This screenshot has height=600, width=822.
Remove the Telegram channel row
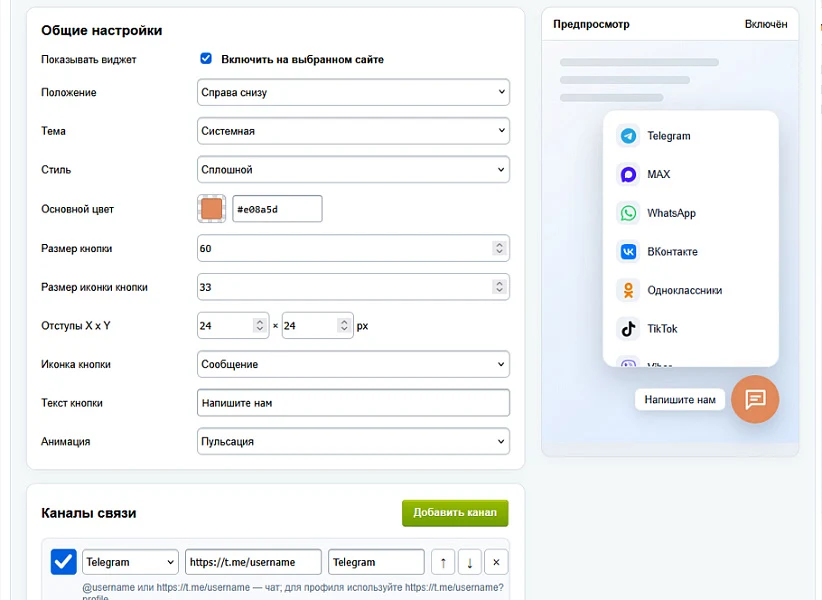(496, 562)
